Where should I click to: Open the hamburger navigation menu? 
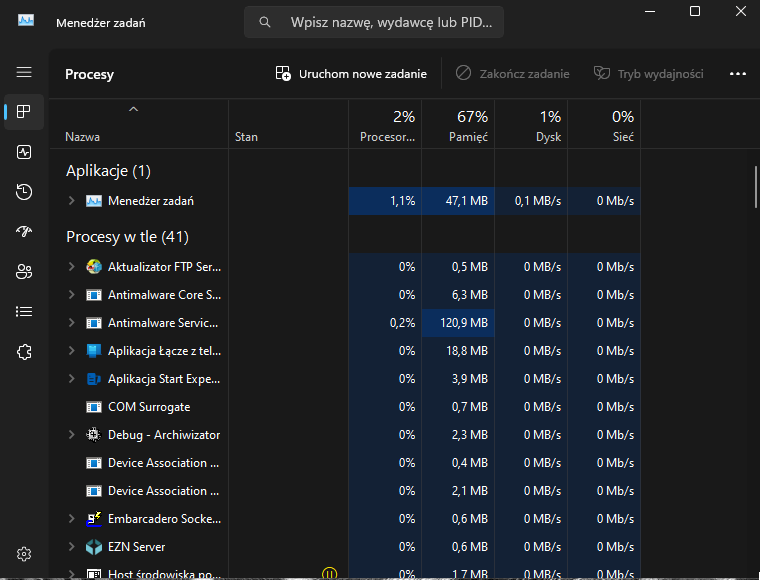[x=24, y=72]
